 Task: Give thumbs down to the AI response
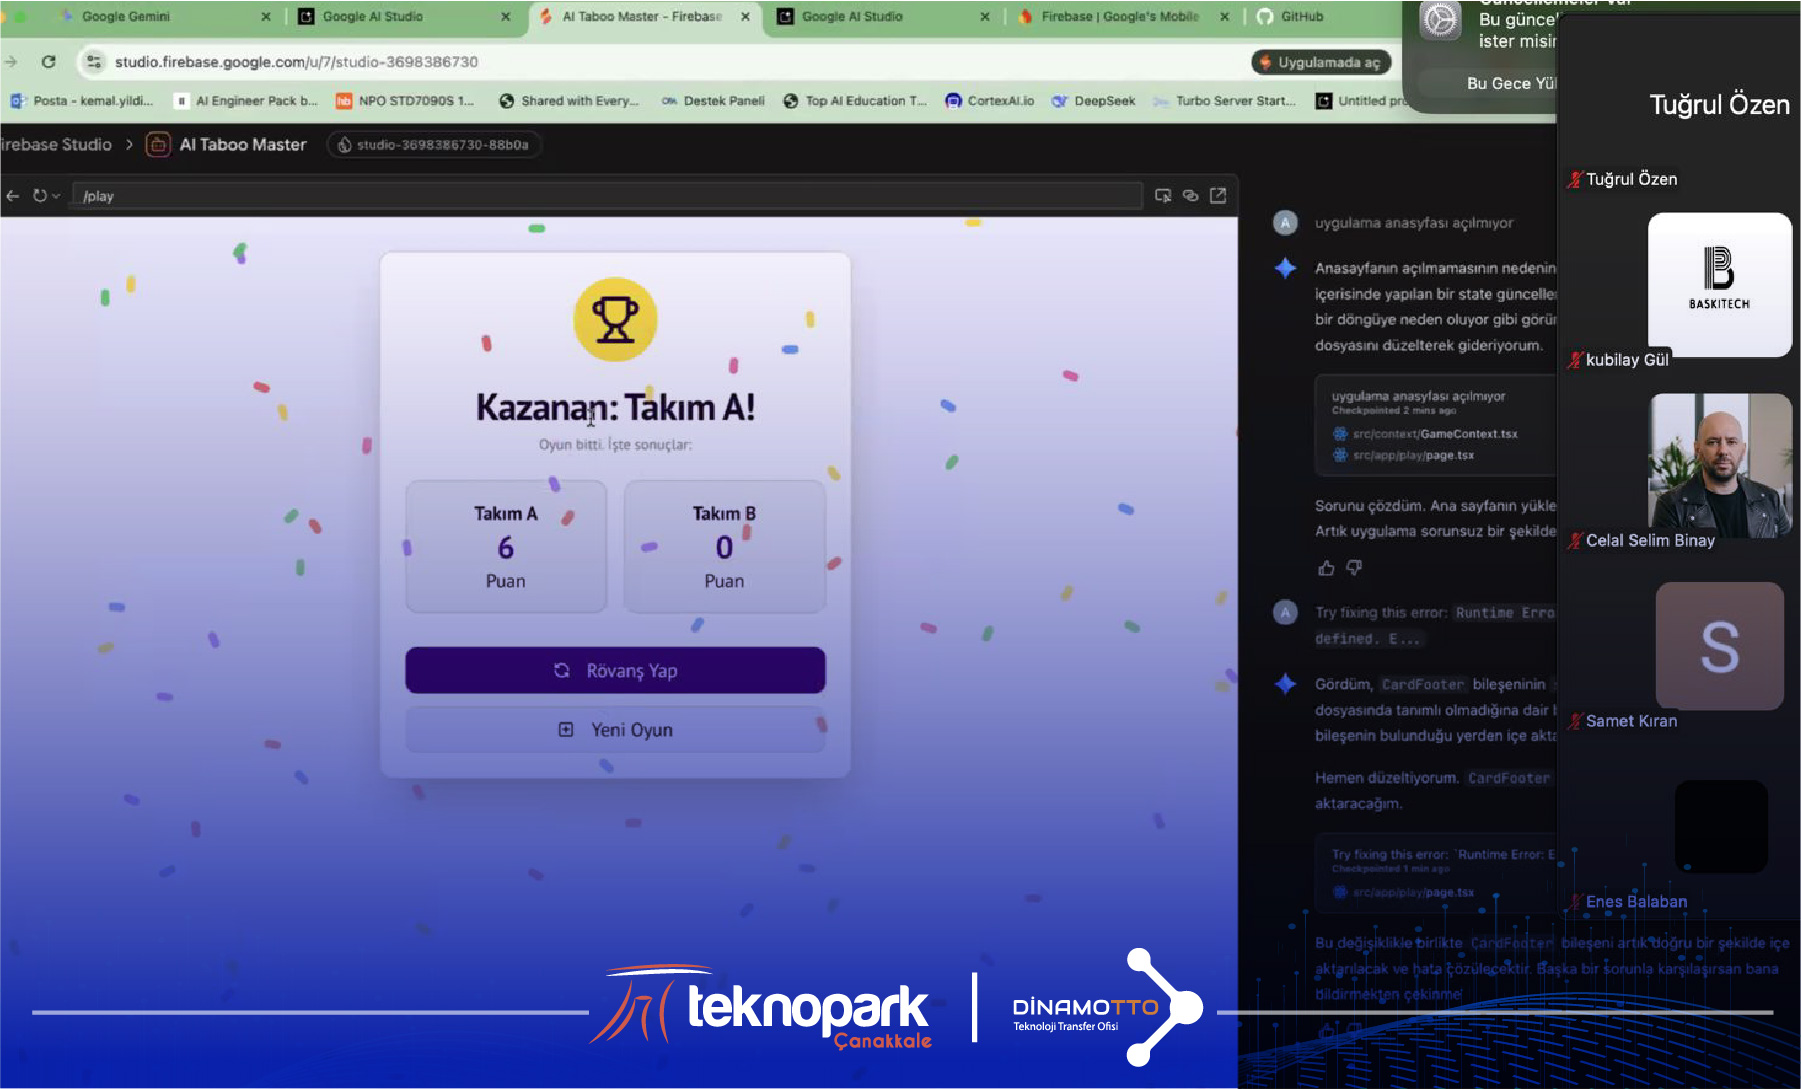[x=1354, y=568]
